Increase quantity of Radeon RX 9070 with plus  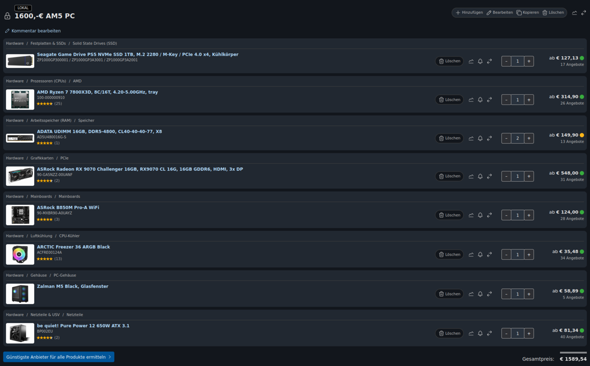click(529, 176)
